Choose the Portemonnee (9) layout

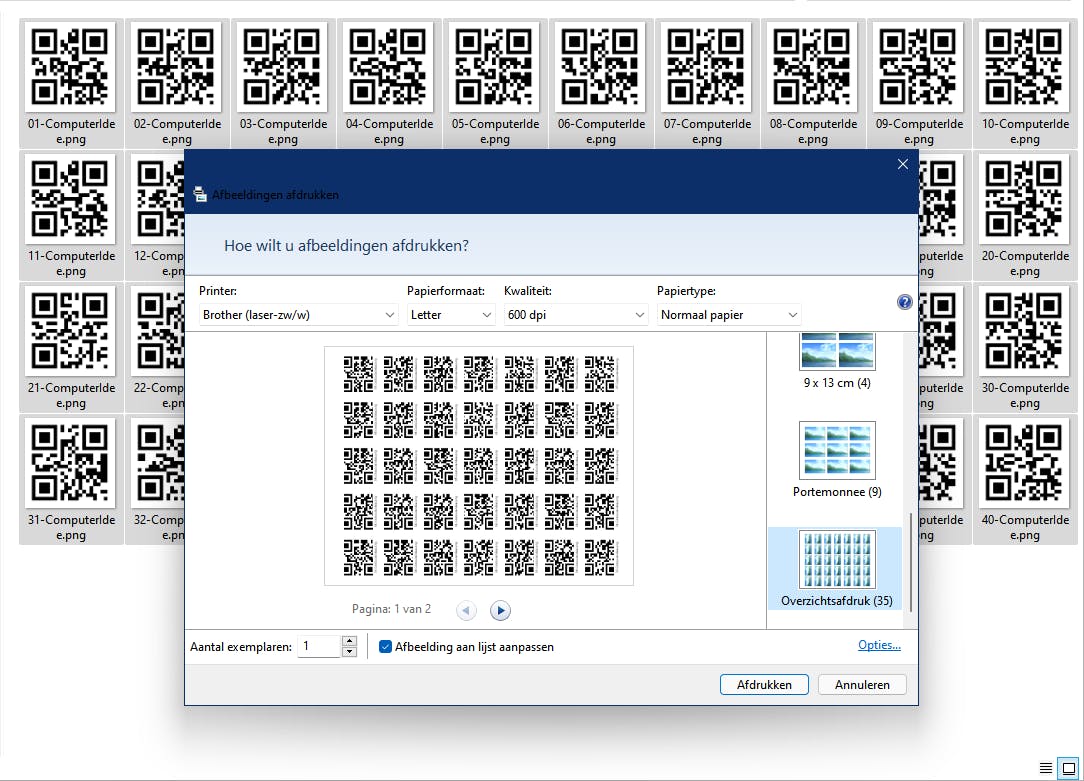837,458
